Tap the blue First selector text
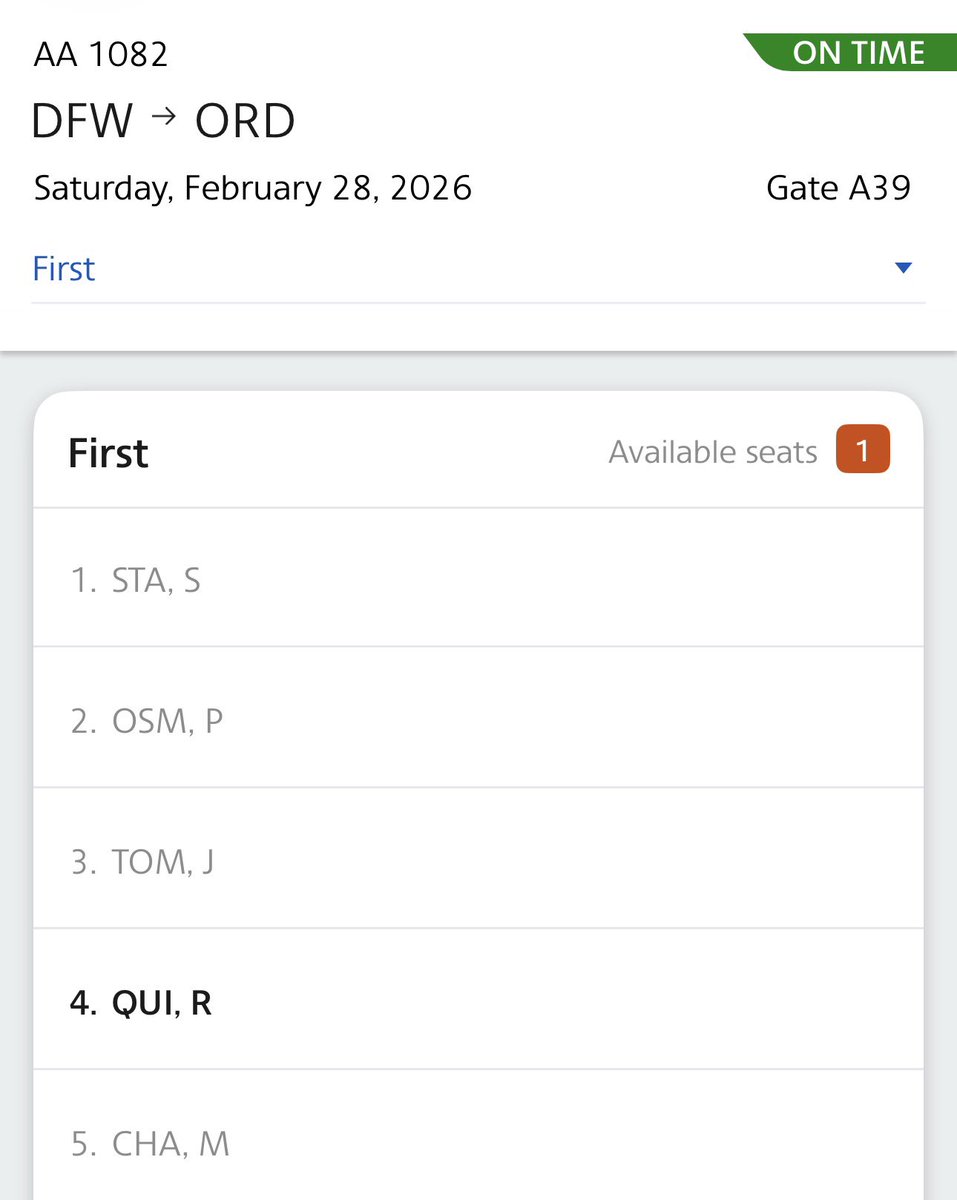 click(x=64, y=268)
